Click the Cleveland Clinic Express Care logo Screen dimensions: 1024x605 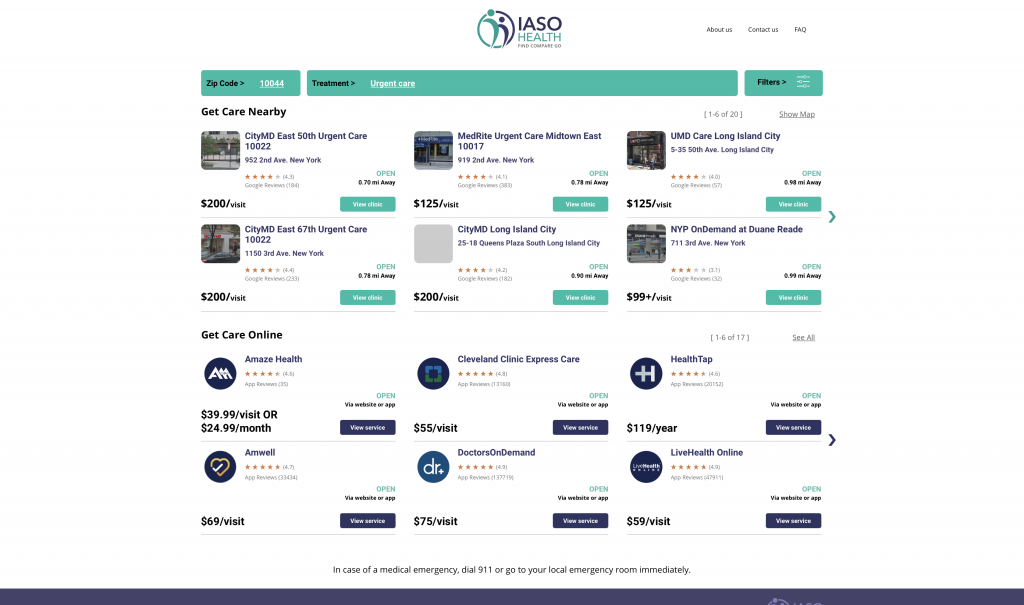click(x=433, y=374)
